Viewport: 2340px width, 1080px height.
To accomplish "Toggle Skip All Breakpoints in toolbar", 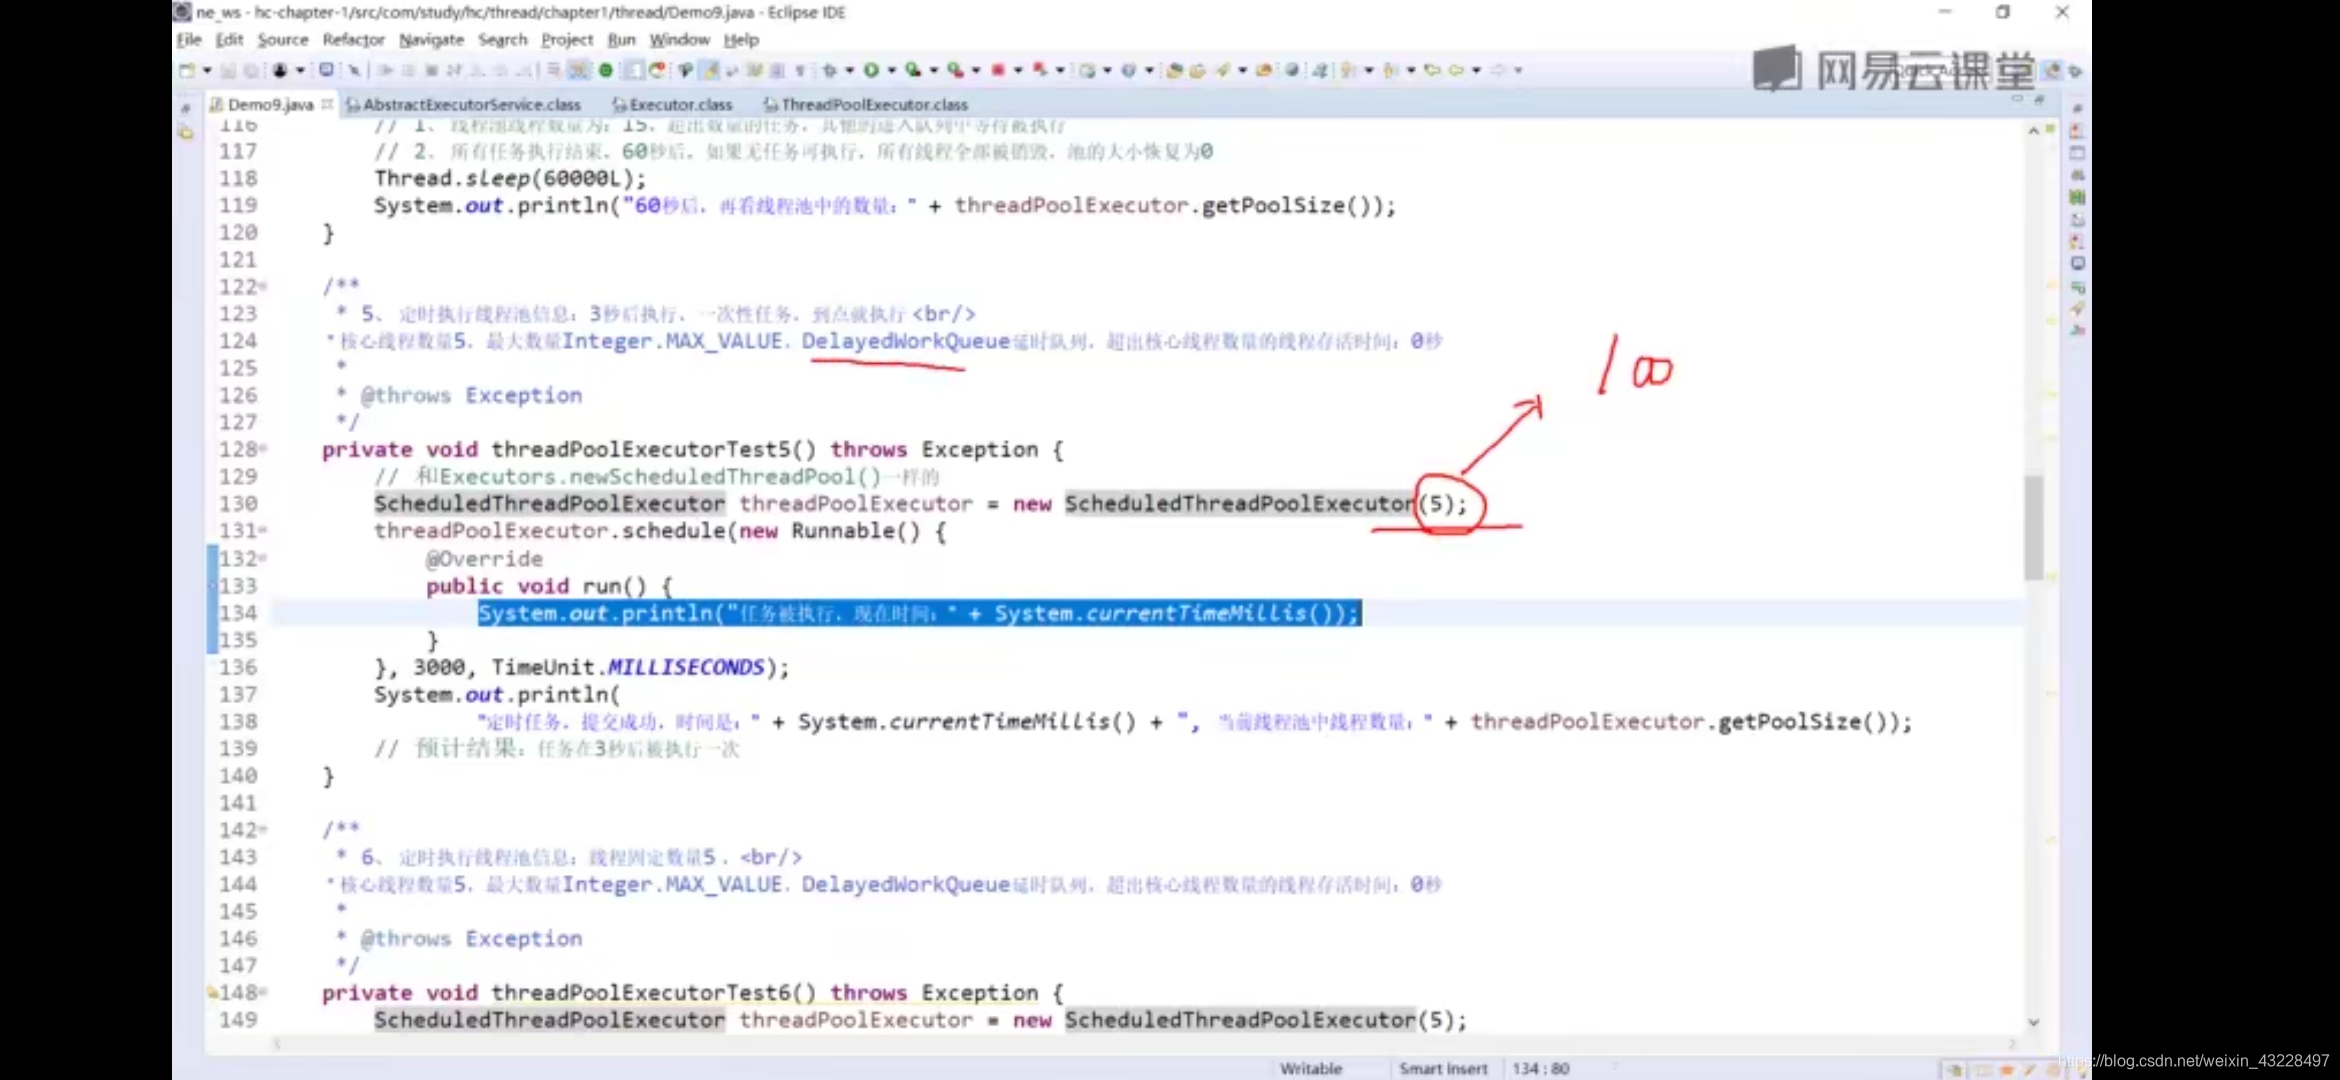I will [x=354, y=70].
